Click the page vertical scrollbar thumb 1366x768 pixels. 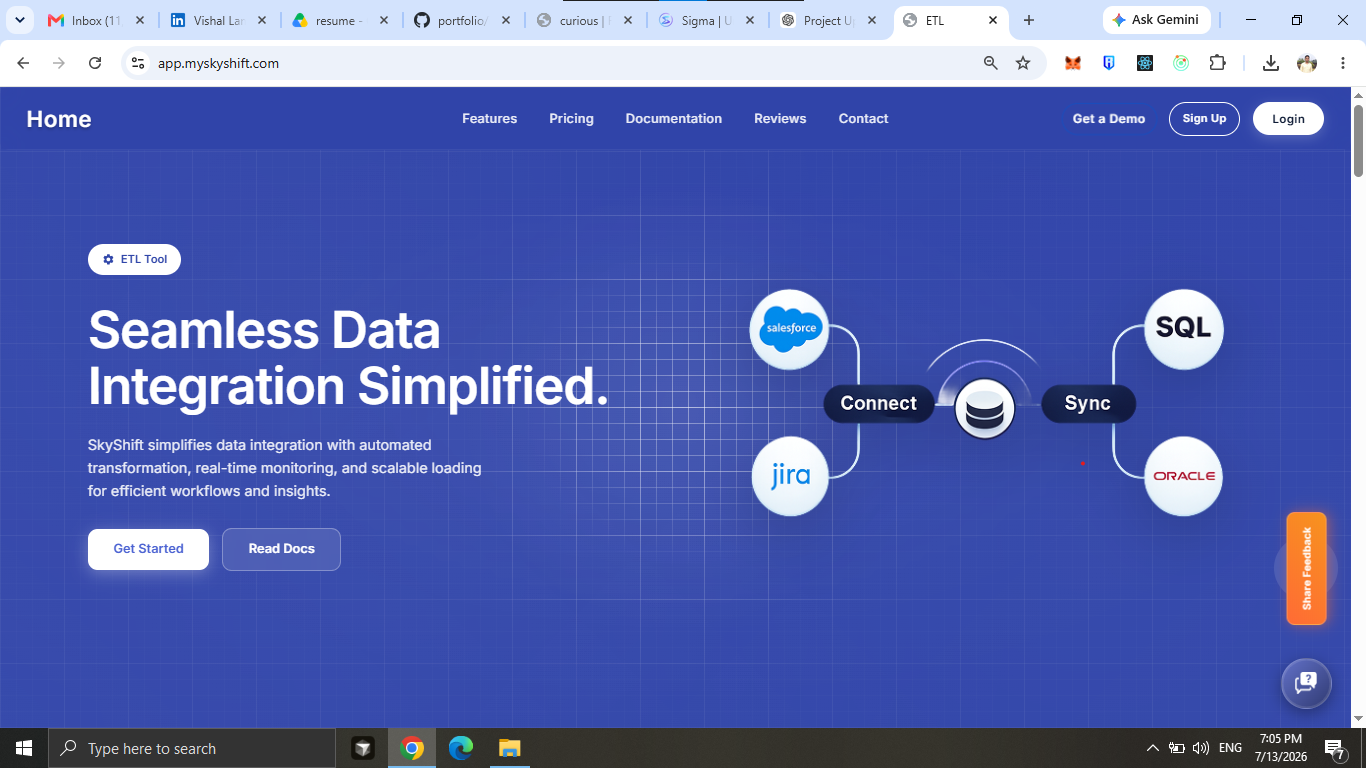pos(1358,139)
